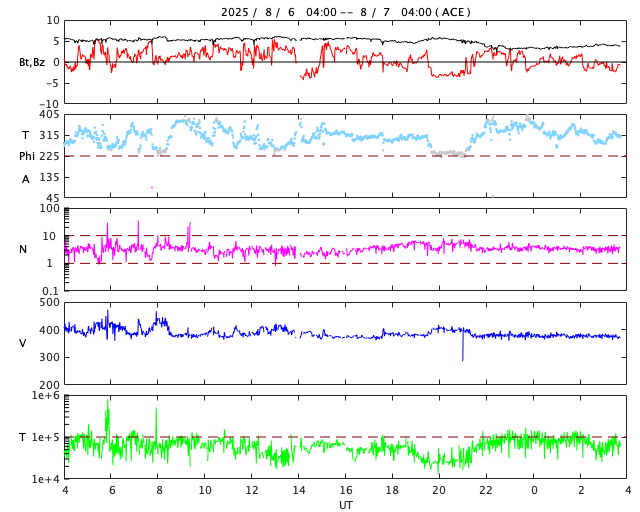Click the sharp downward velocity spike near 21 UT
The width and height of the screenshot is (640, 512).
click(463, 346)
